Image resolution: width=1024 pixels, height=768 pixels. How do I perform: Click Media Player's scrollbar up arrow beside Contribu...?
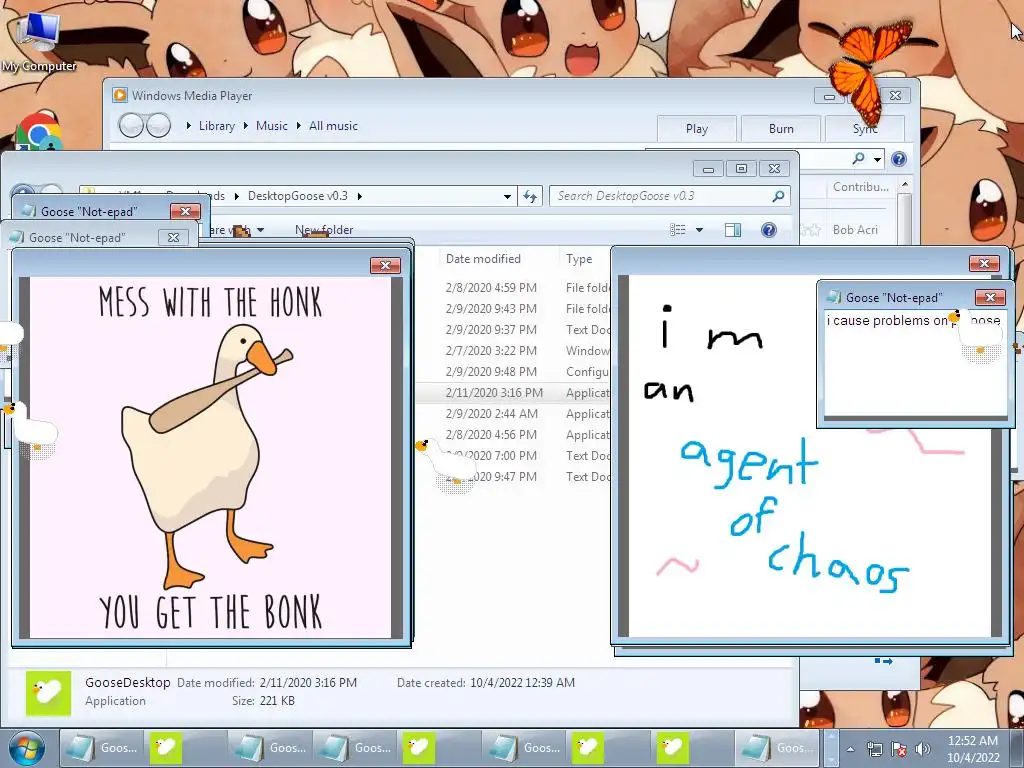click(905, 185)
